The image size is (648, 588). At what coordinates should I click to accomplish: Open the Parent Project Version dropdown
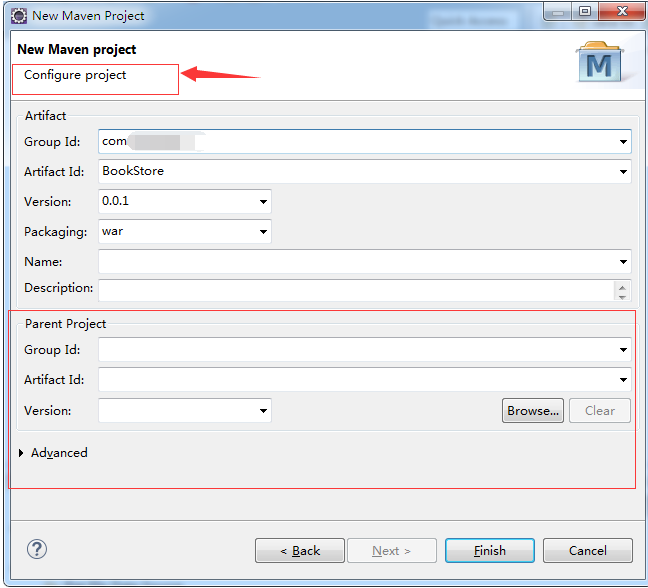(263, 411)
